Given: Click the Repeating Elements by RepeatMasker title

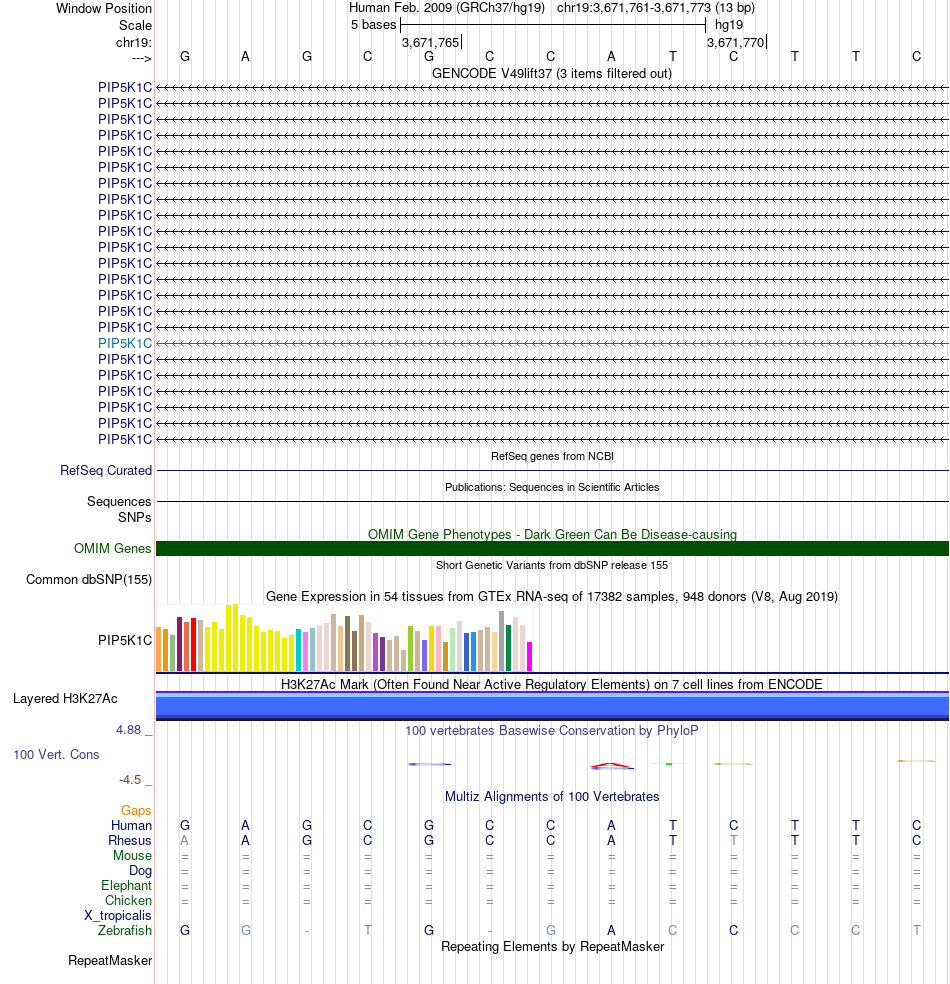Looking at the screenshot, I should (x=552, y=946).
